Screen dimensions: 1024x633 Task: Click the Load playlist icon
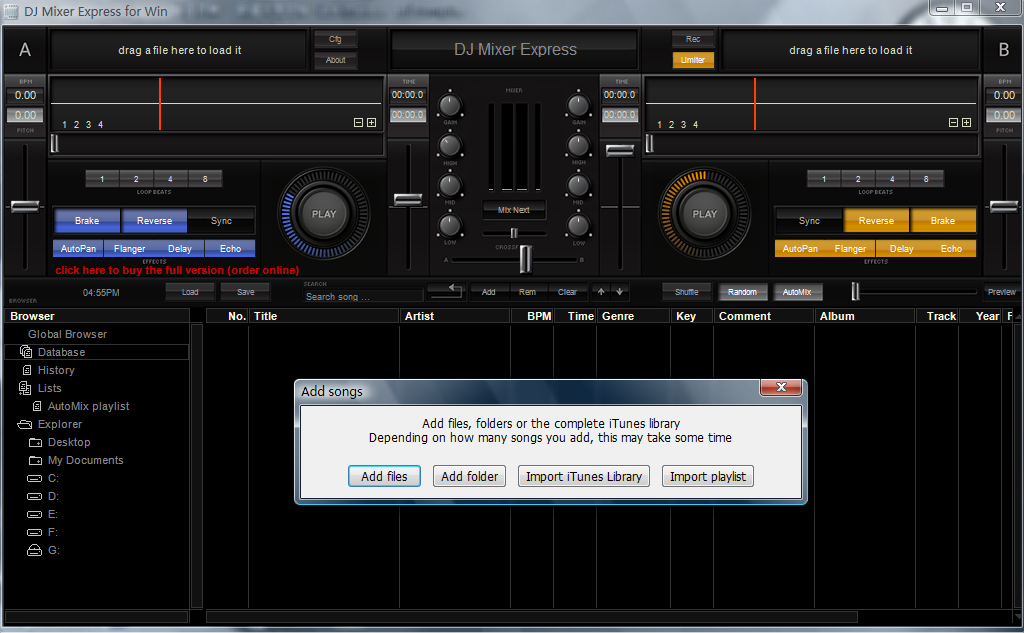point(190,291)
